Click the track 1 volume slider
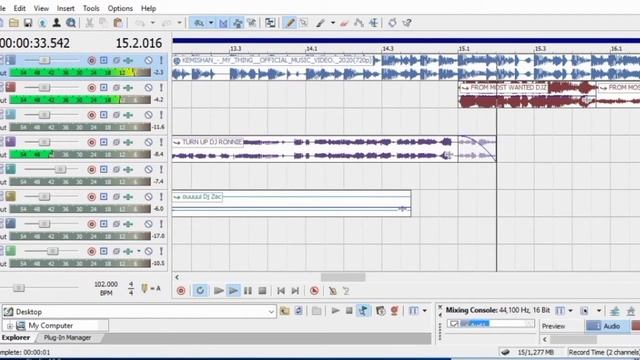 pos(44,60)
